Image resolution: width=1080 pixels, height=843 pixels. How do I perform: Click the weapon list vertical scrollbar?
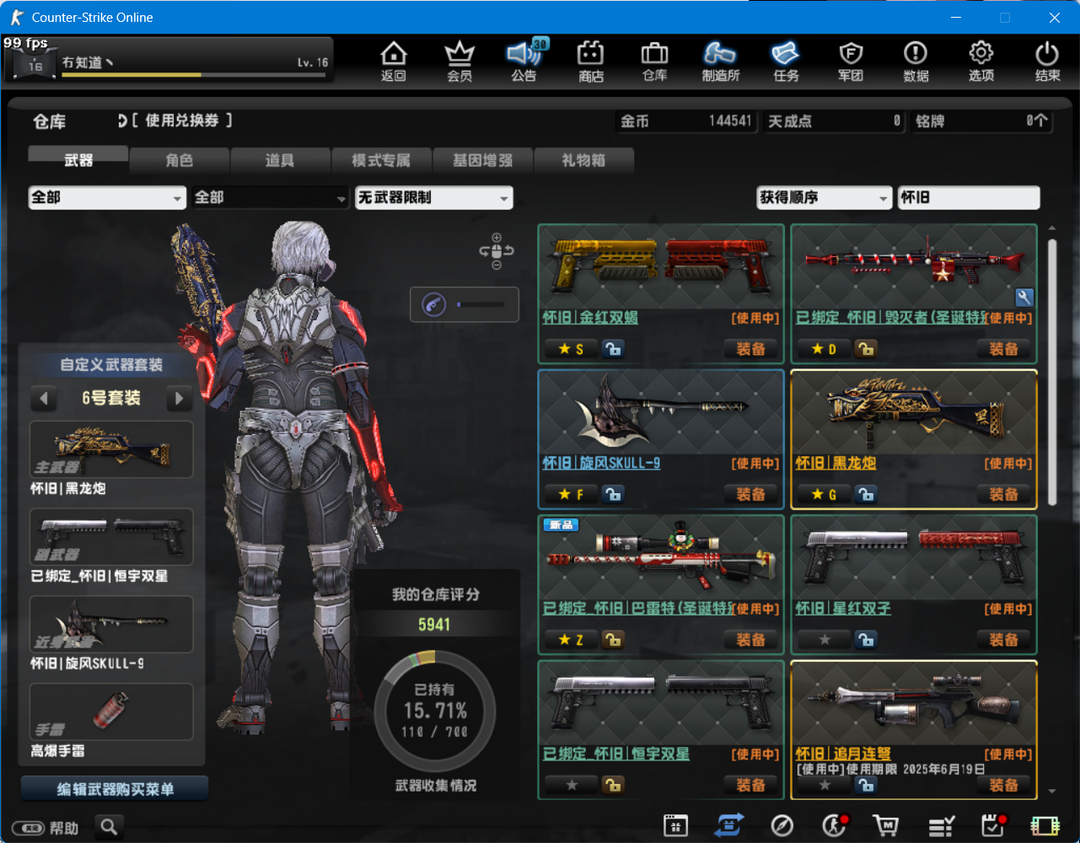tap(1052, 372)
